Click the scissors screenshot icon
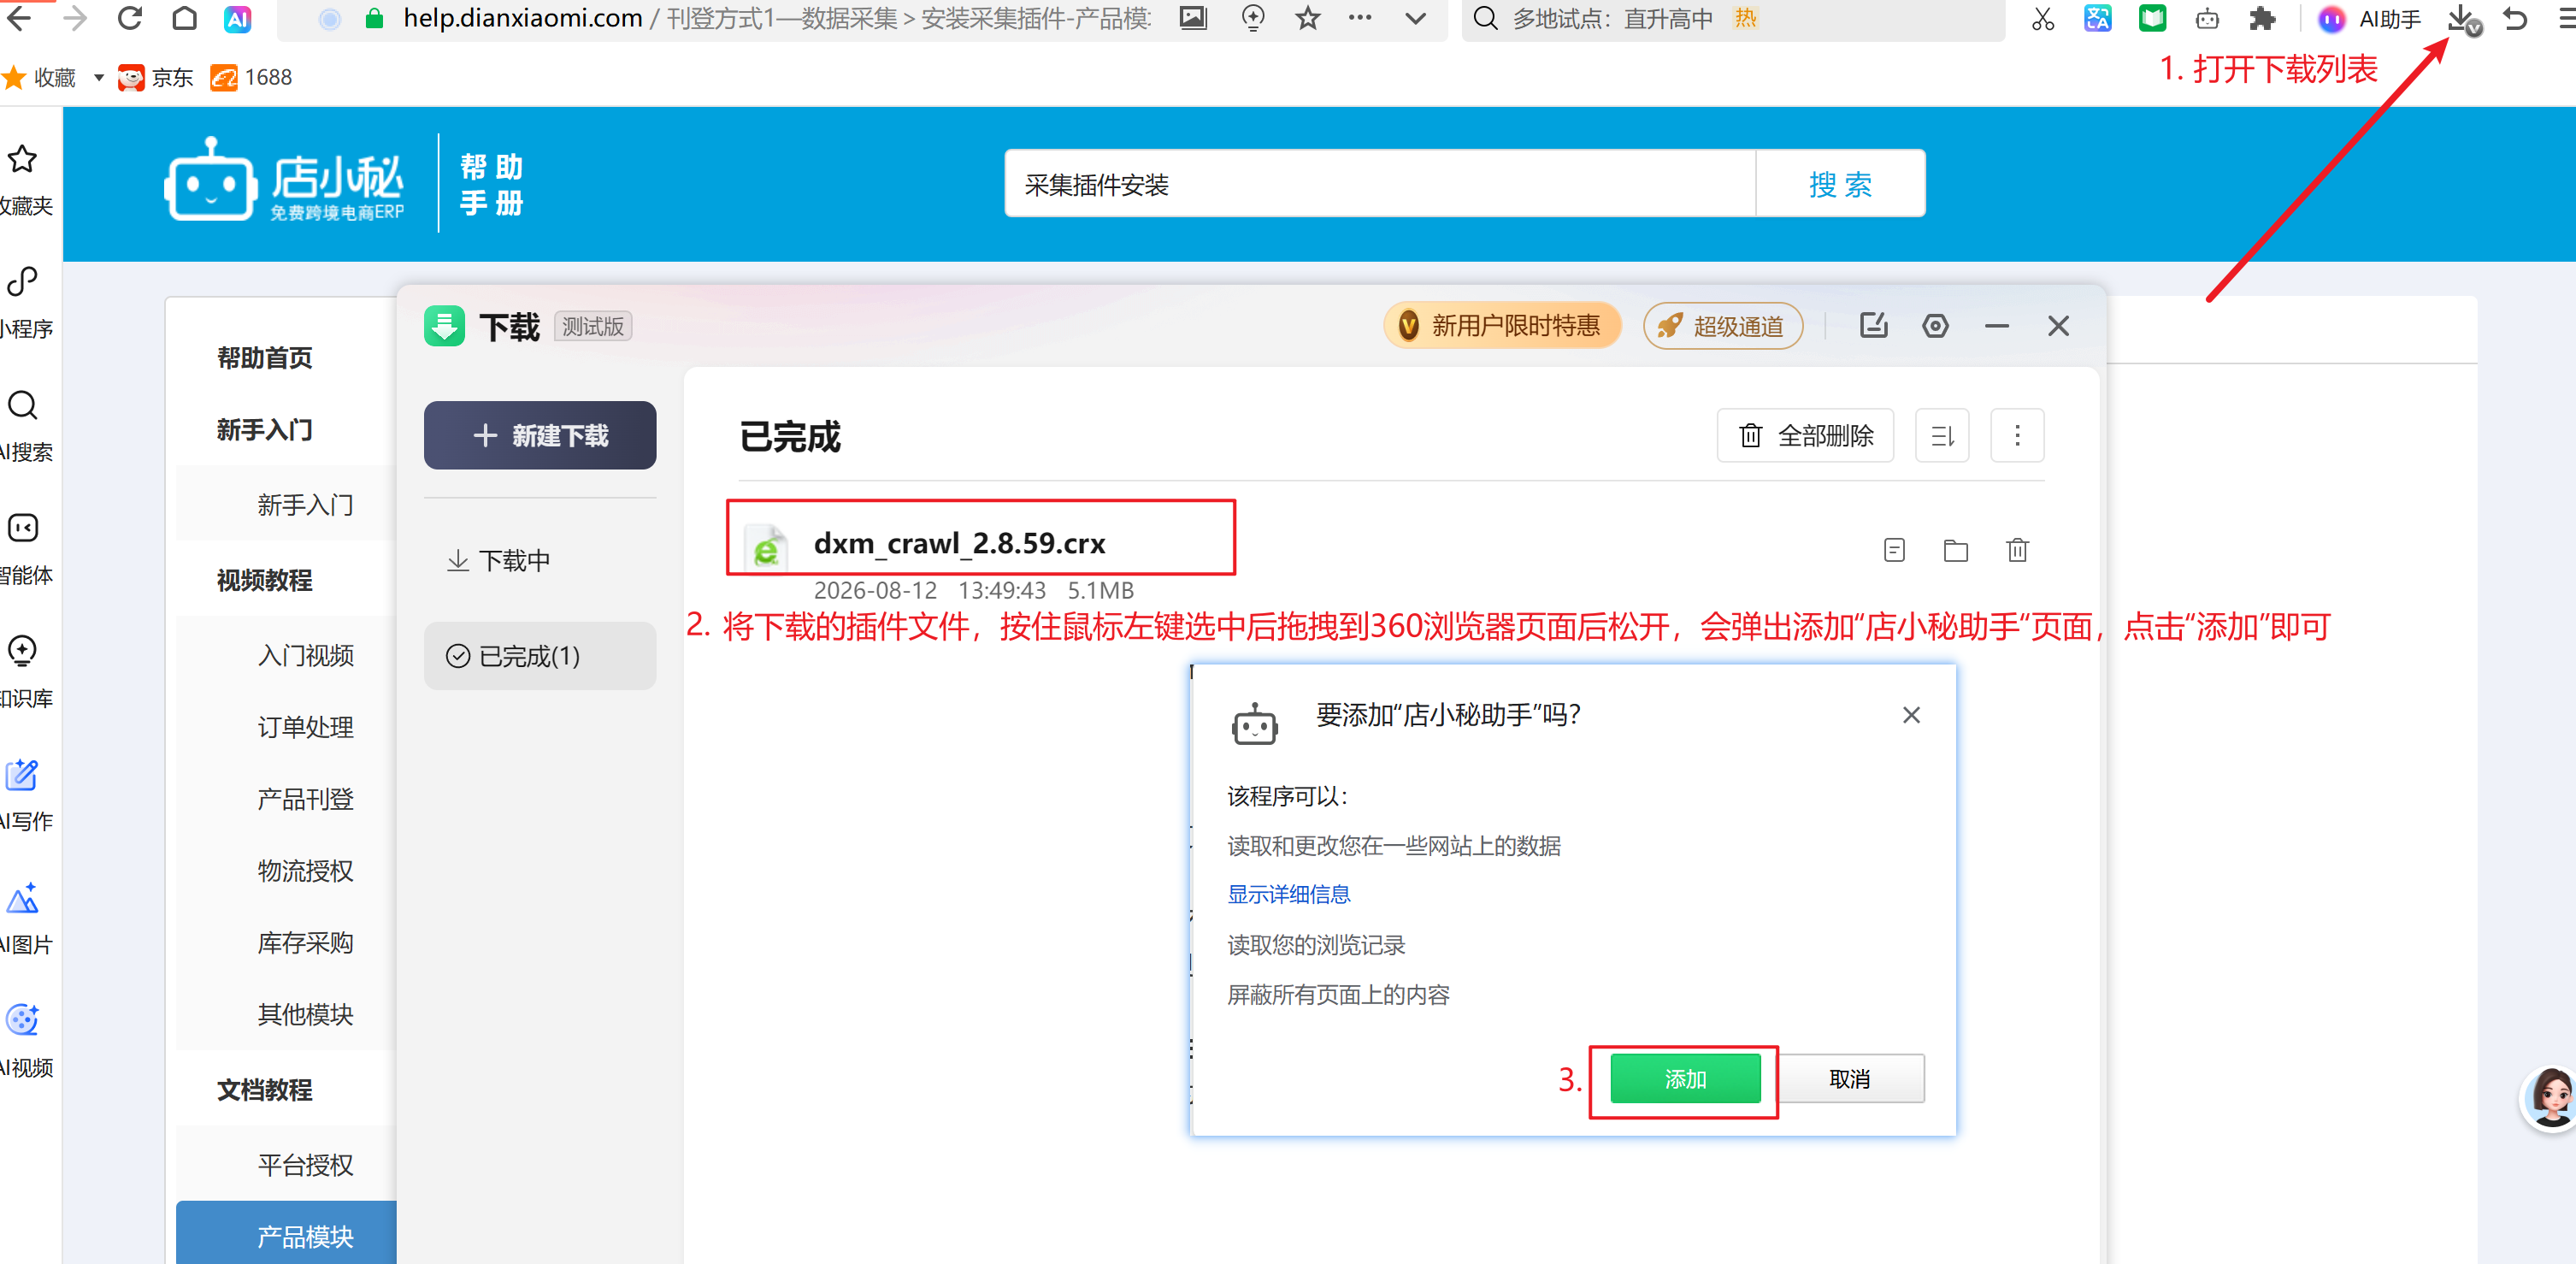Viewport: 2576px width, 1264px height. tap(2042, 18)
